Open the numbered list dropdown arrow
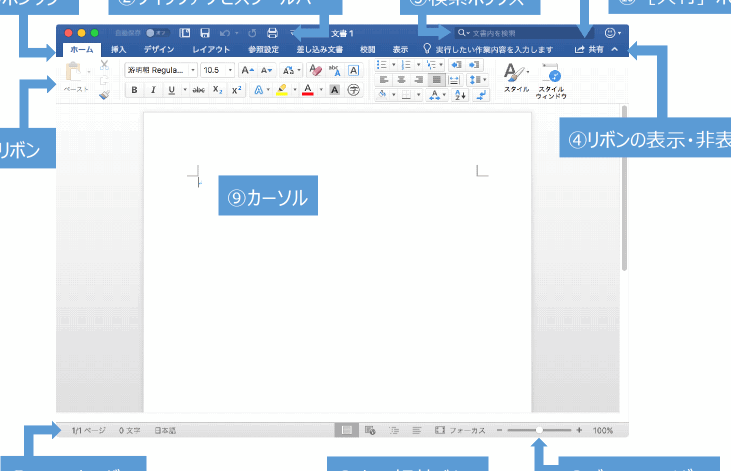731x471 pixels. tap(418, 65)
